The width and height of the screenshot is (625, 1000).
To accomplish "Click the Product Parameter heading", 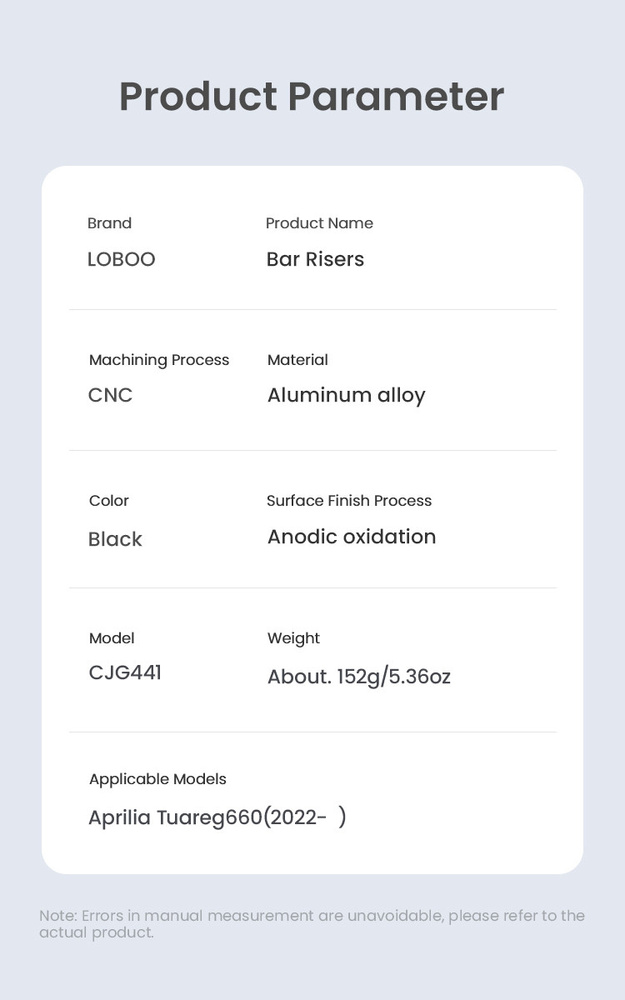I will pos(312,97).
